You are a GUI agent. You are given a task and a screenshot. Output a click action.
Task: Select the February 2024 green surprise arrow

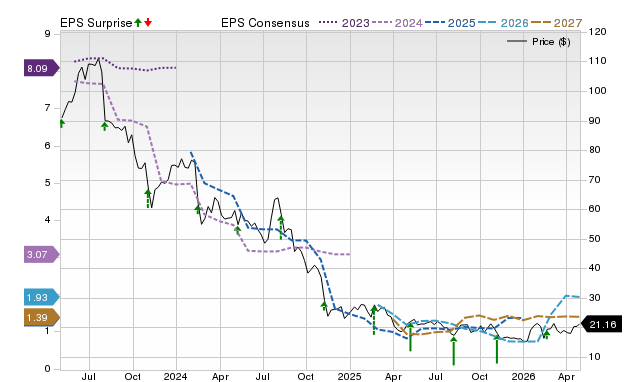[x=198, y=209]
